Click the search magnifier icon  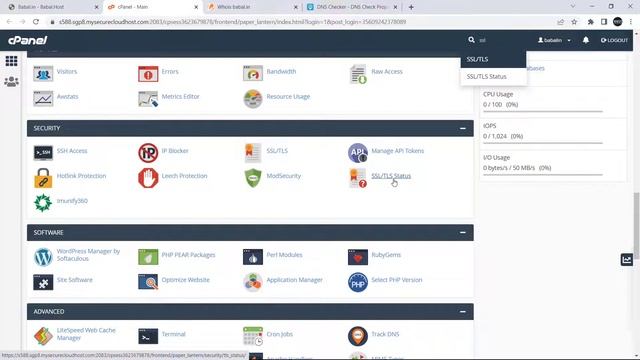(x=471, y=40)
